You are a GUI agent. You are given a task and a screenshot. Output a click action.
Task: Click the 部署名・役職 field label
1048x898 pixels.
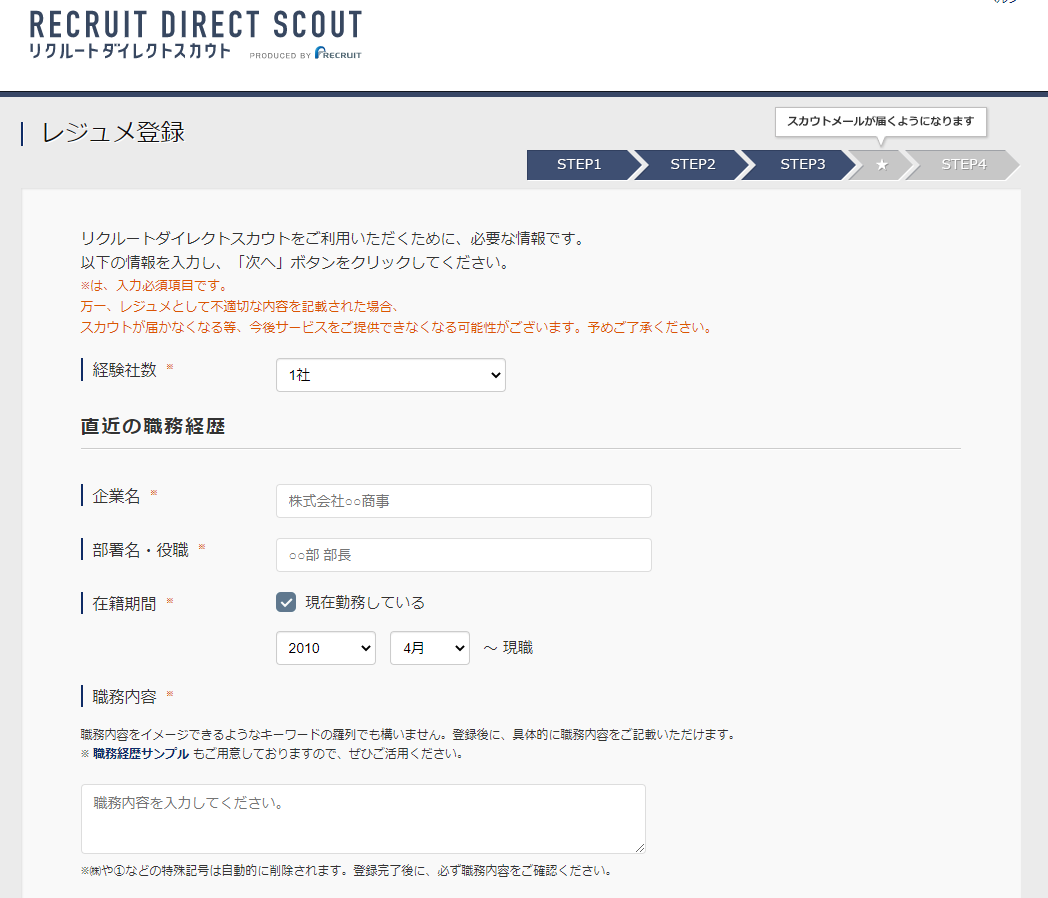140,551
